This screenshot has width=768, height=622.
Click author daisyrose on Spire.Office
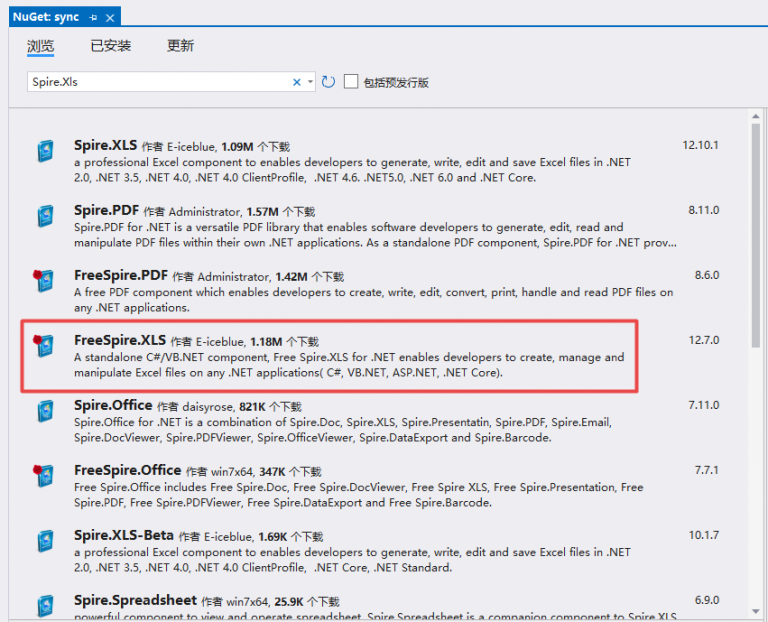pyautogui.click(x=208, y=407)
